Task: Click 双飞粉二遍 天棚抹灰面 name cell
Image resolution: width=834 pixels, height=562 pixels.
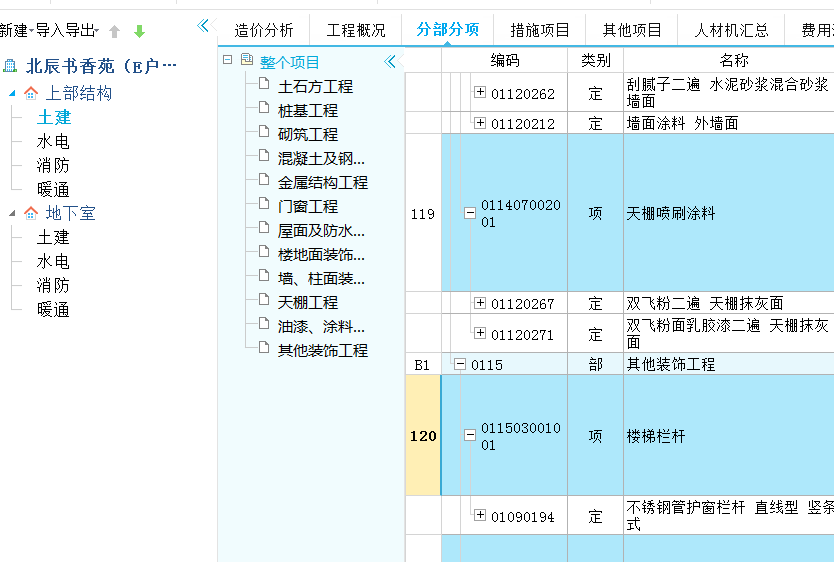Action: pyautogui.click(x=729, y=303)
